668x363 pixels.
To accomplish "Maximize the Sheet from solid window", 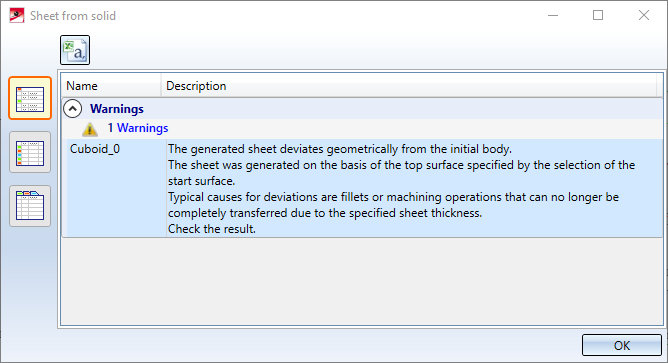I will point(598,15).
